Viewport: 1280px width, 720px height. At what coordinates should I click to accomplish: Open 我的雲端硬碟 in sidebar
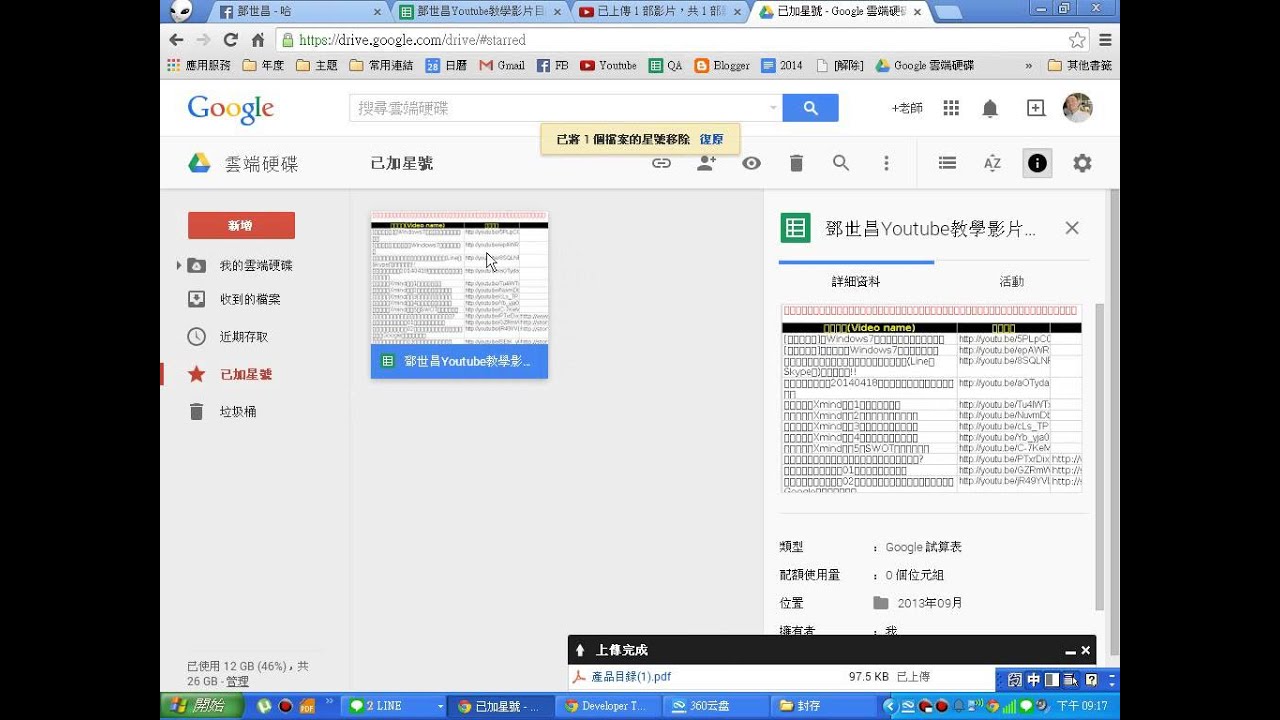(256, 265)
